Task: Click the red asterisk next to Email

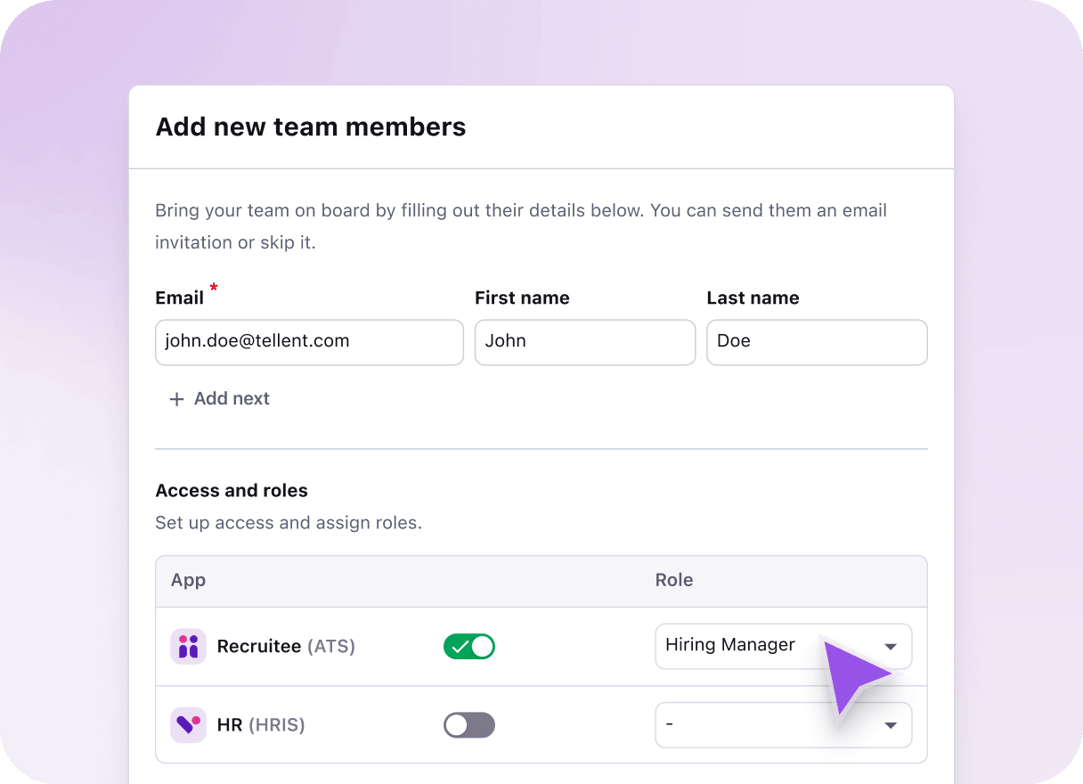Action: [x=213, y=290]
